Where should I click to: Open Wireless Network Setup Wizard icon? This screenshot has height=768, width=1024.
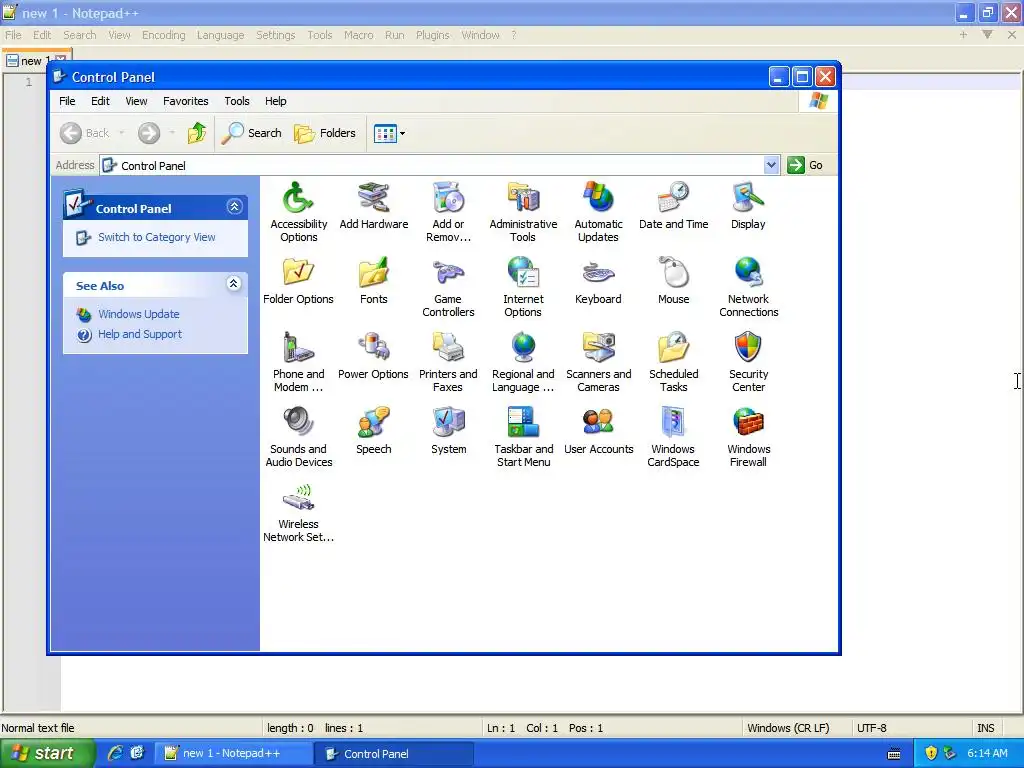298,511
